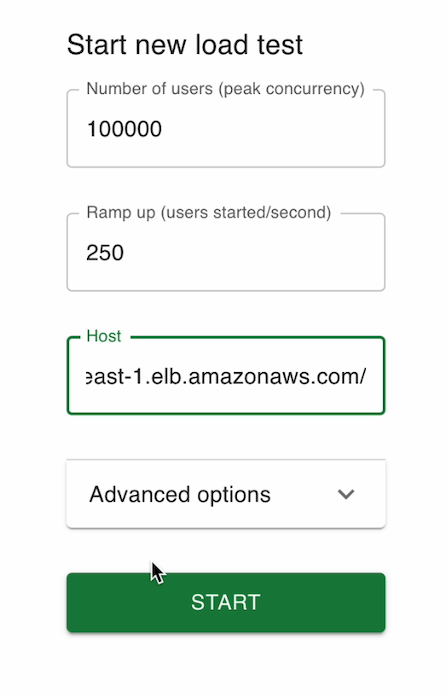
Task: Launch the load test with START
Action: tap(226, 602)
